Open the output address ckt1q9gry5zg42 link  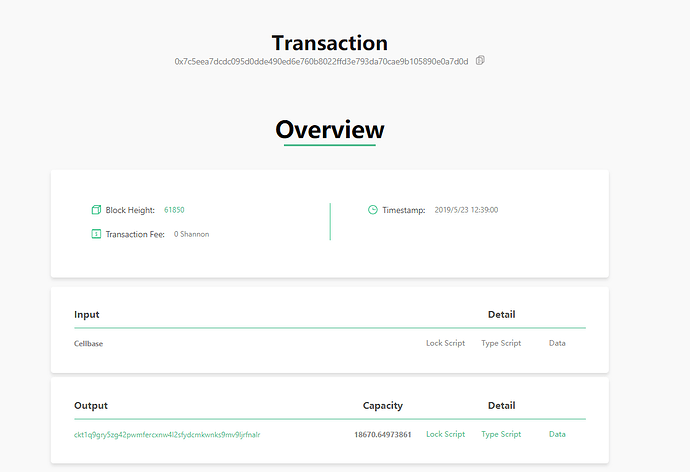click(x=167, y=435)
